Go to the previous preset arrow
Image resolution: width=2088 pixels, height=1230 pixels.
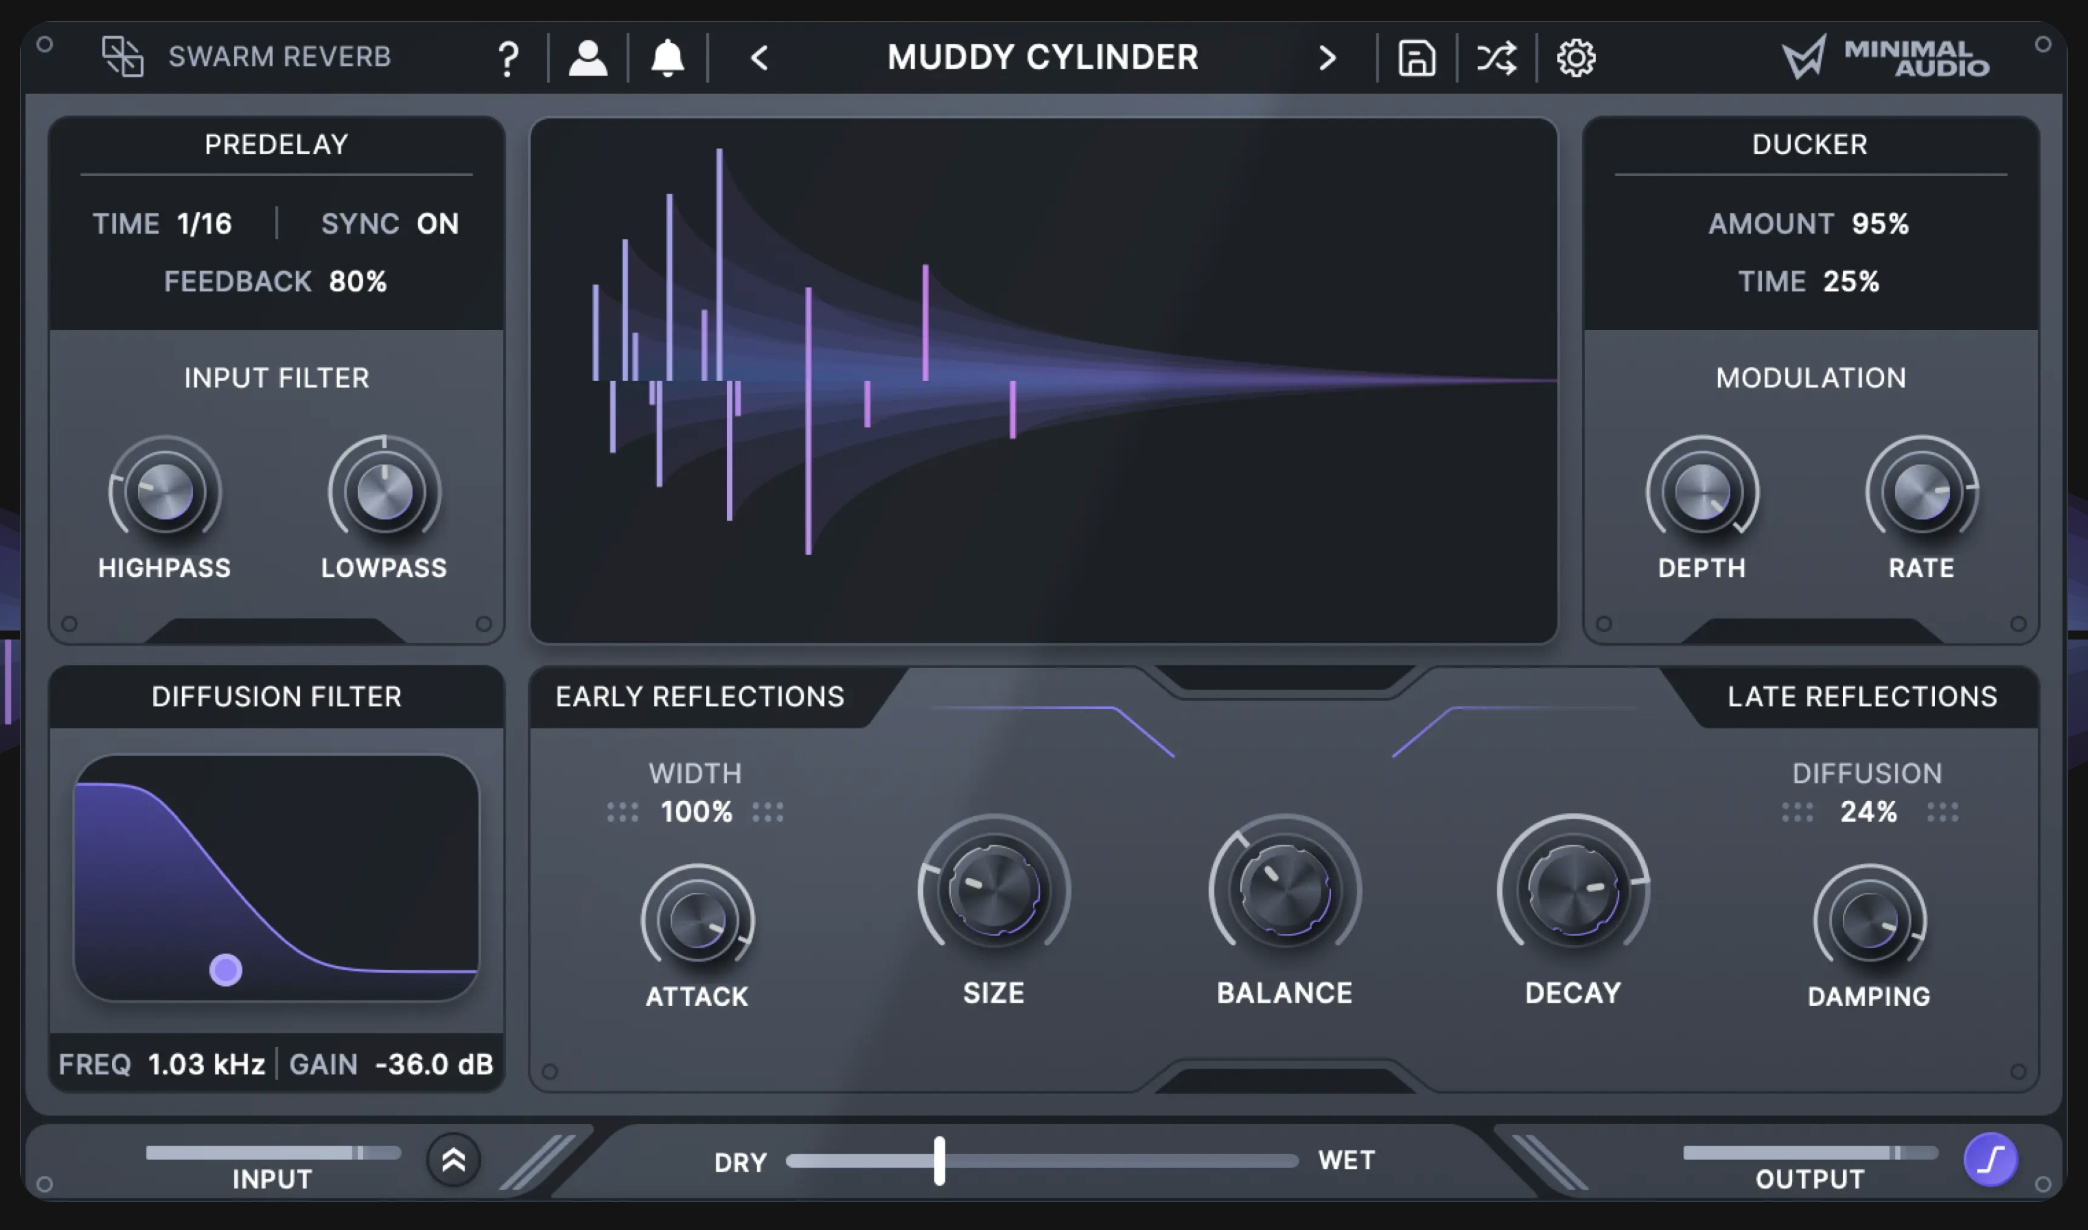[760, 58]
